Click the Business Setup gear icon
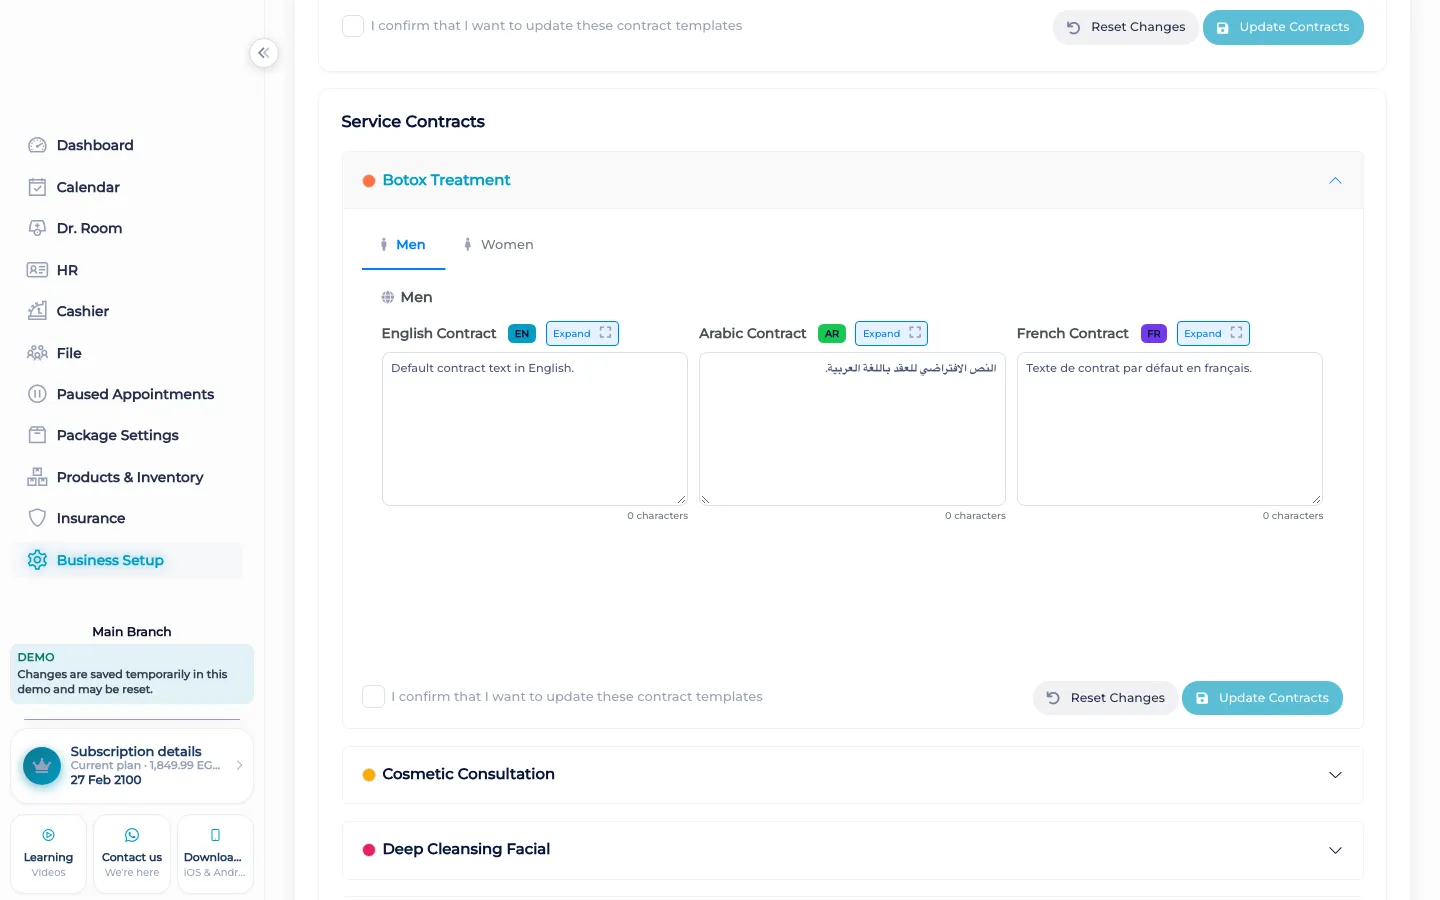Screen dimensions: 1440x900 point(37,560)
